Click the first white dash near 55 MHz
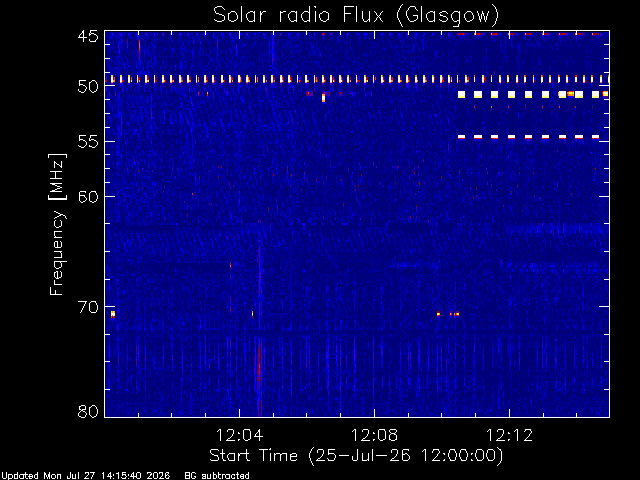The image size is (640, 480). [462, 137]
